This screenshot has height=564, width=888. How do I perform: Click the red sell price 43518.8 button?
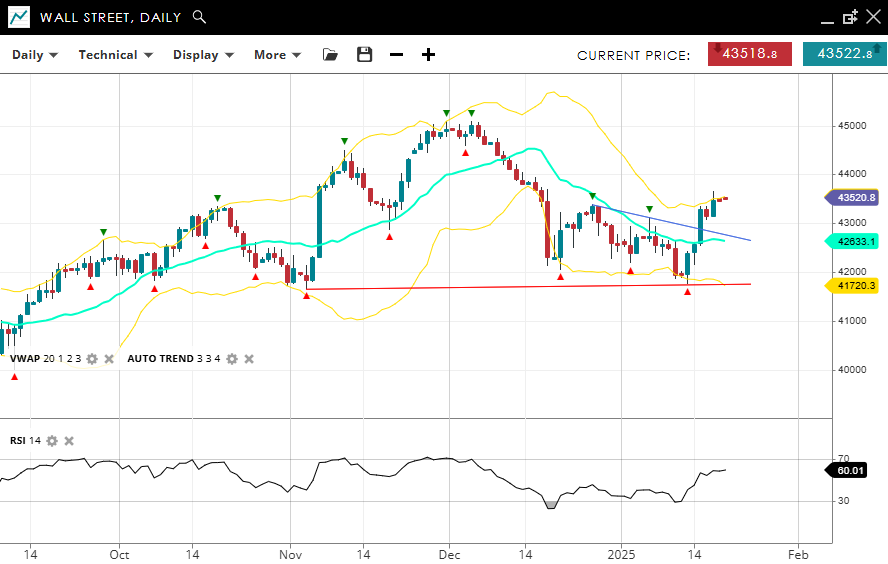(749, 54)
